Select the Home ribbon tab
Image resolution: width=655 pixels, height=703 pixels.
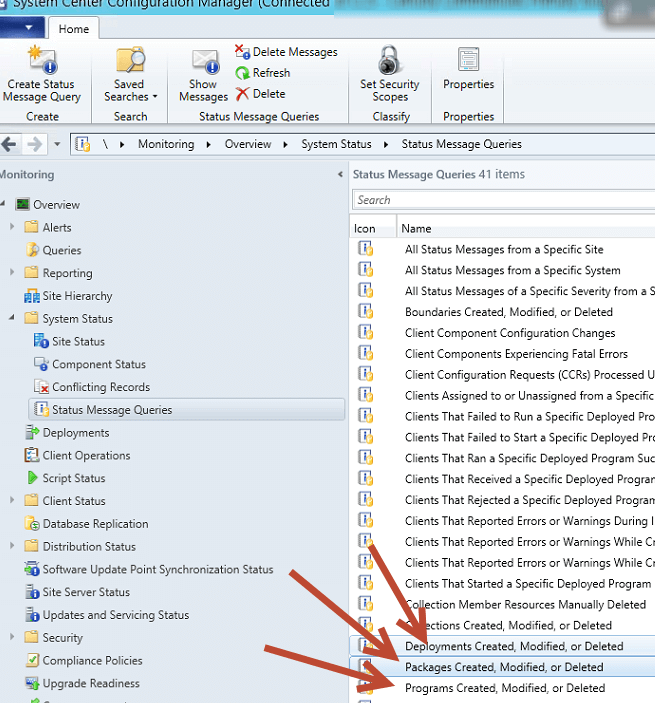click(74, 29)
